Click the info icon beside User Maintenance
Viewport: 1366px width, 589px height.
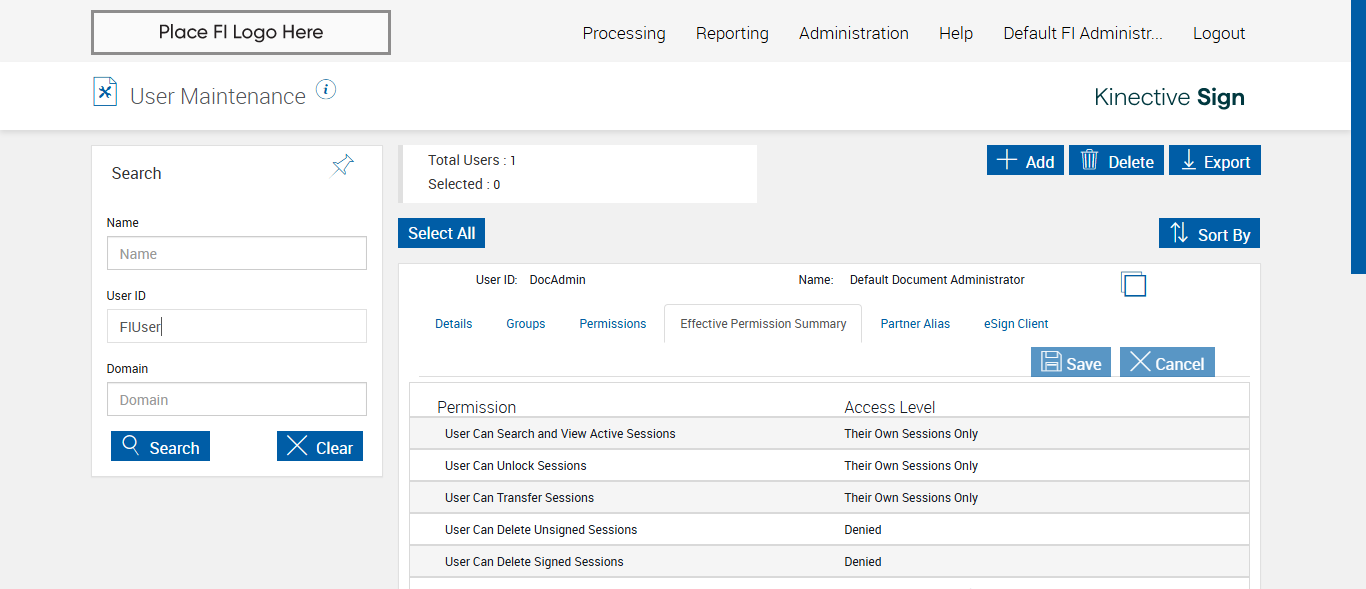[326, 90]
